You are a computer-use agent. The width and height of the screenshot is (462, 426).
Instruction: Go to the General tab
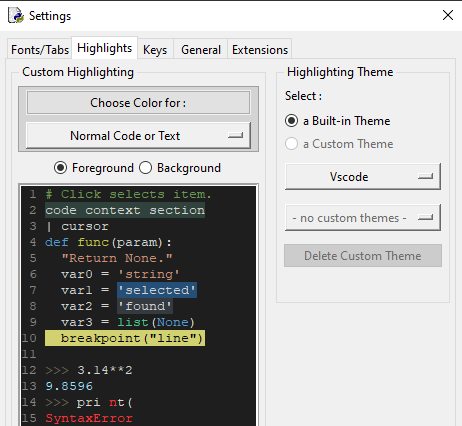point(201,50)
